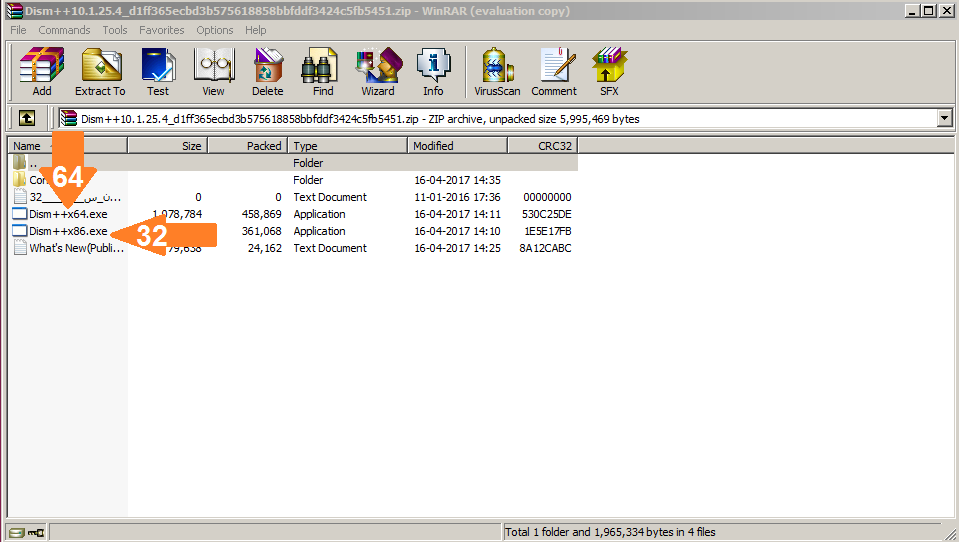Sort by Packed column header
The height and width of the screenshot is (542, 959).
248,146
